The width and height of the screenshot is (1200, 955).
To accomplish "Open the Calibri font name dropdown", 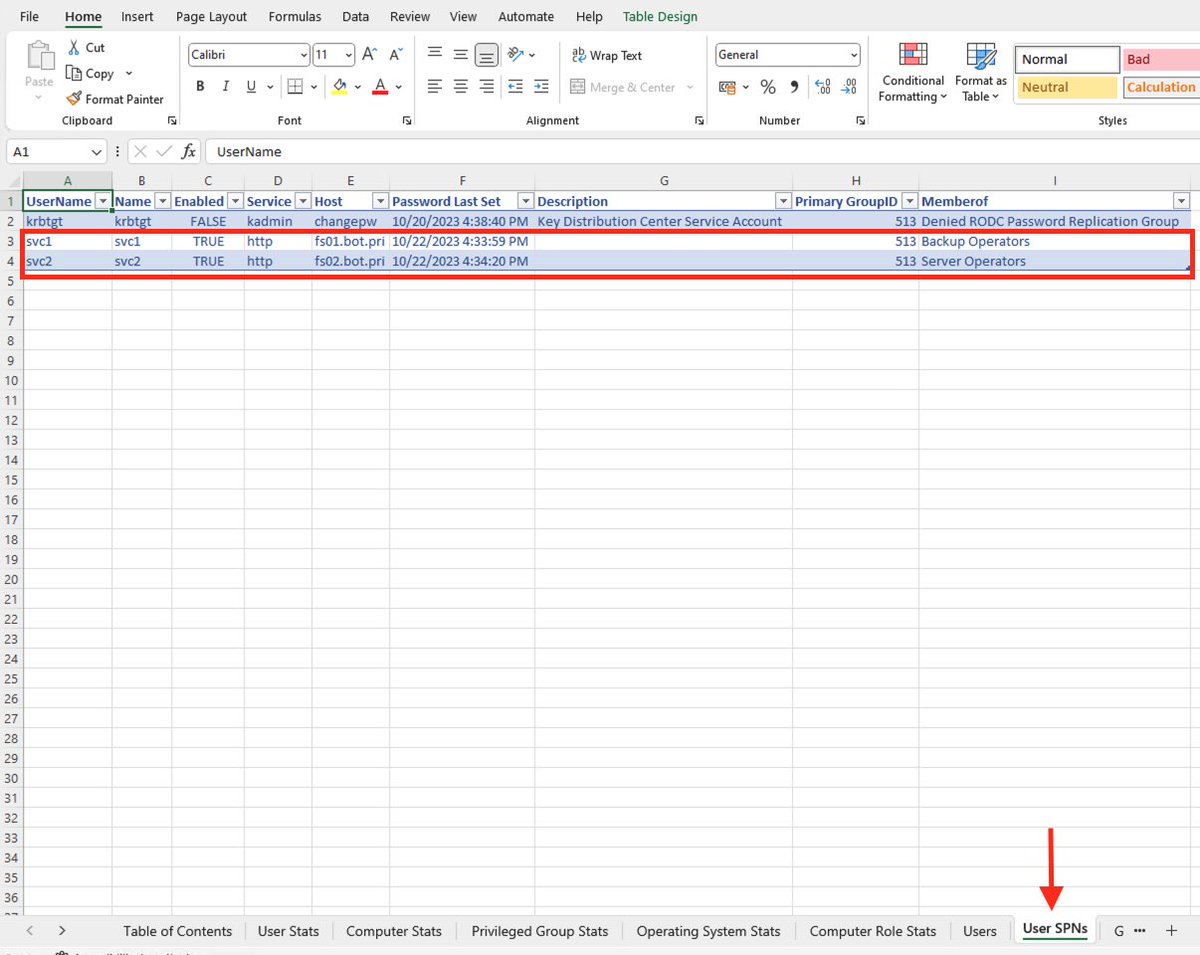I will click(303, 55).
